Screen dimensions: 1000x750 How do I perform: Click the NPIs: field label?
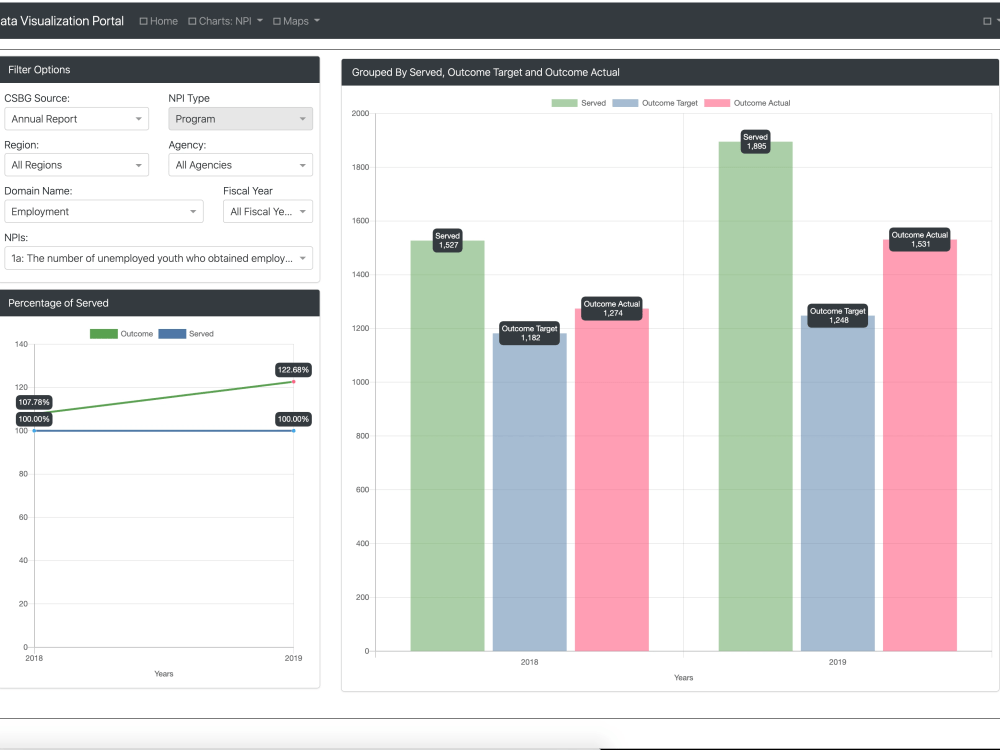16,237
